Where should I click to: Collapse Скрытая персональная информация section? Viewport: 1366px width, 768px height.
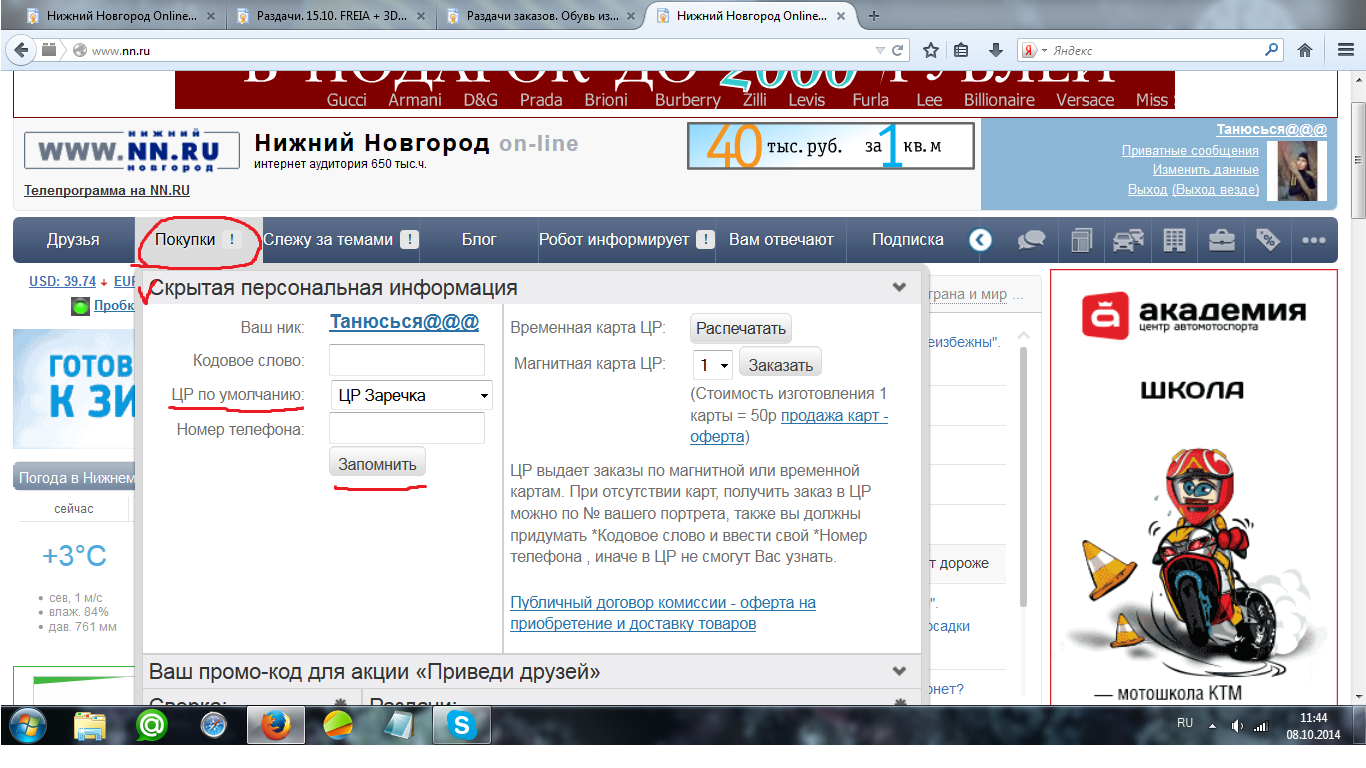point(899,288)
